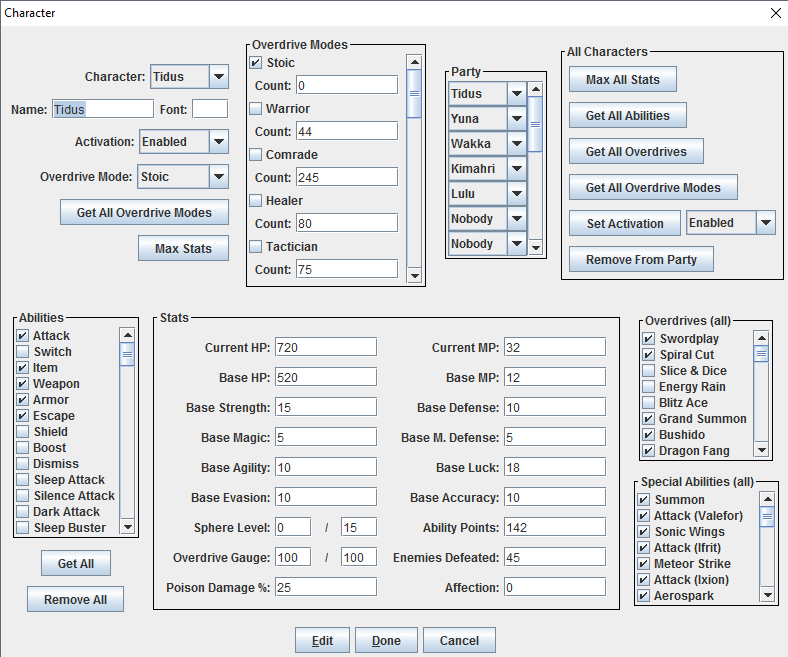The height and width of the screenshot is (657, 788).
Task: Click the Done button
Action: 386,640
